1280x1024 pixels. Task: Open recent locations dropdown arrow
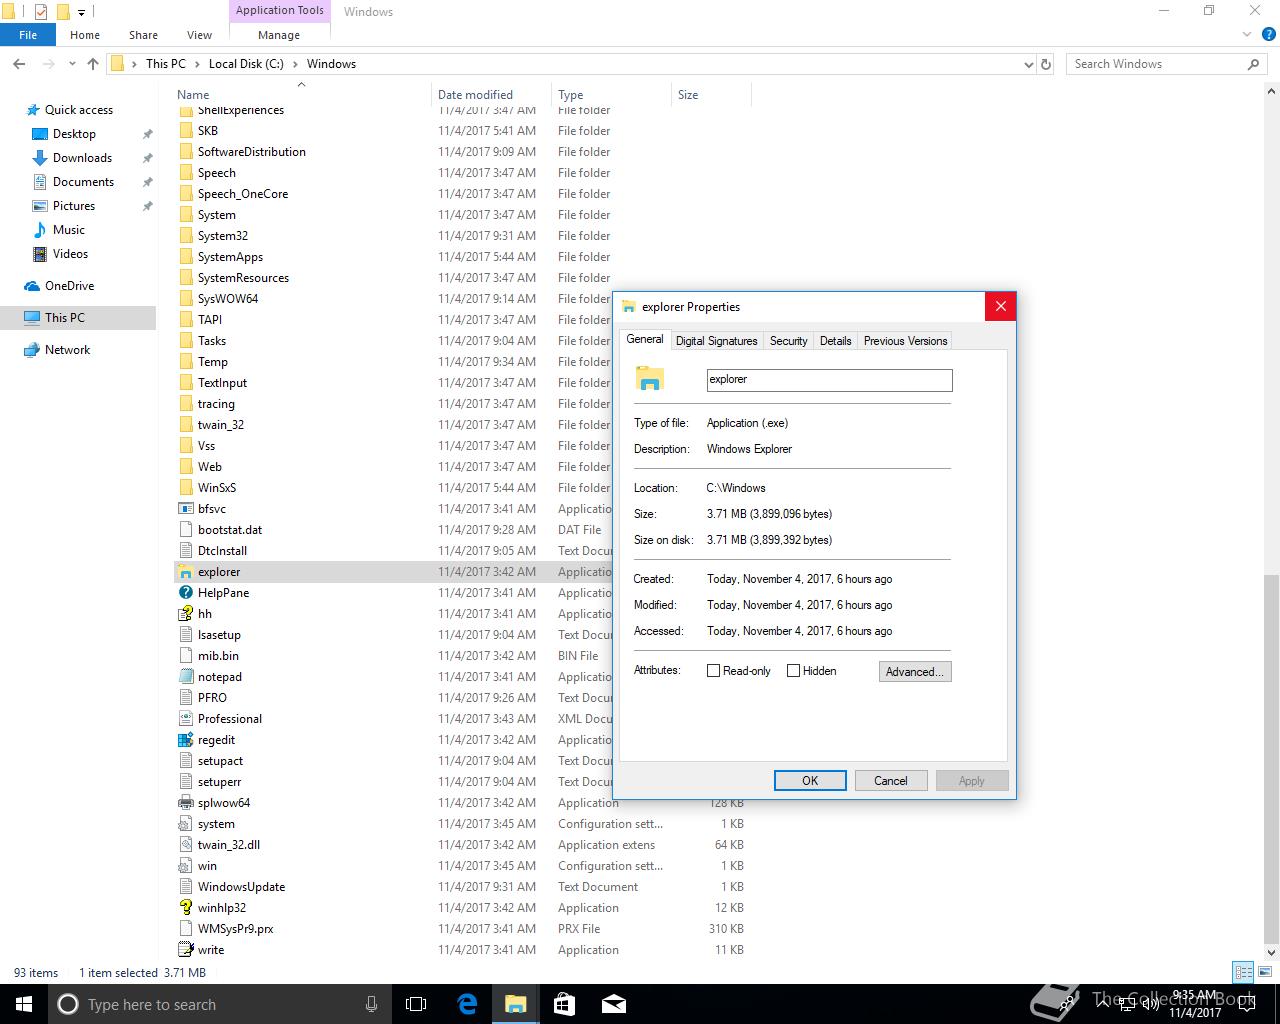(x=72, y=64)
